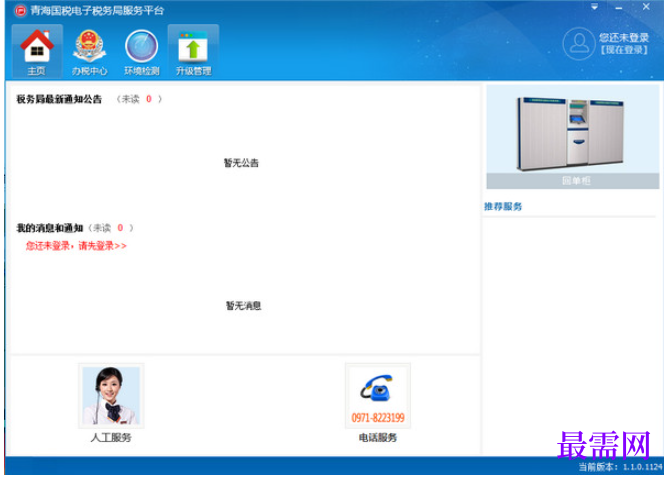Click the 0971-8223199 phone number
This screenshot has width=669, height=477.
[x=378, y=418]
